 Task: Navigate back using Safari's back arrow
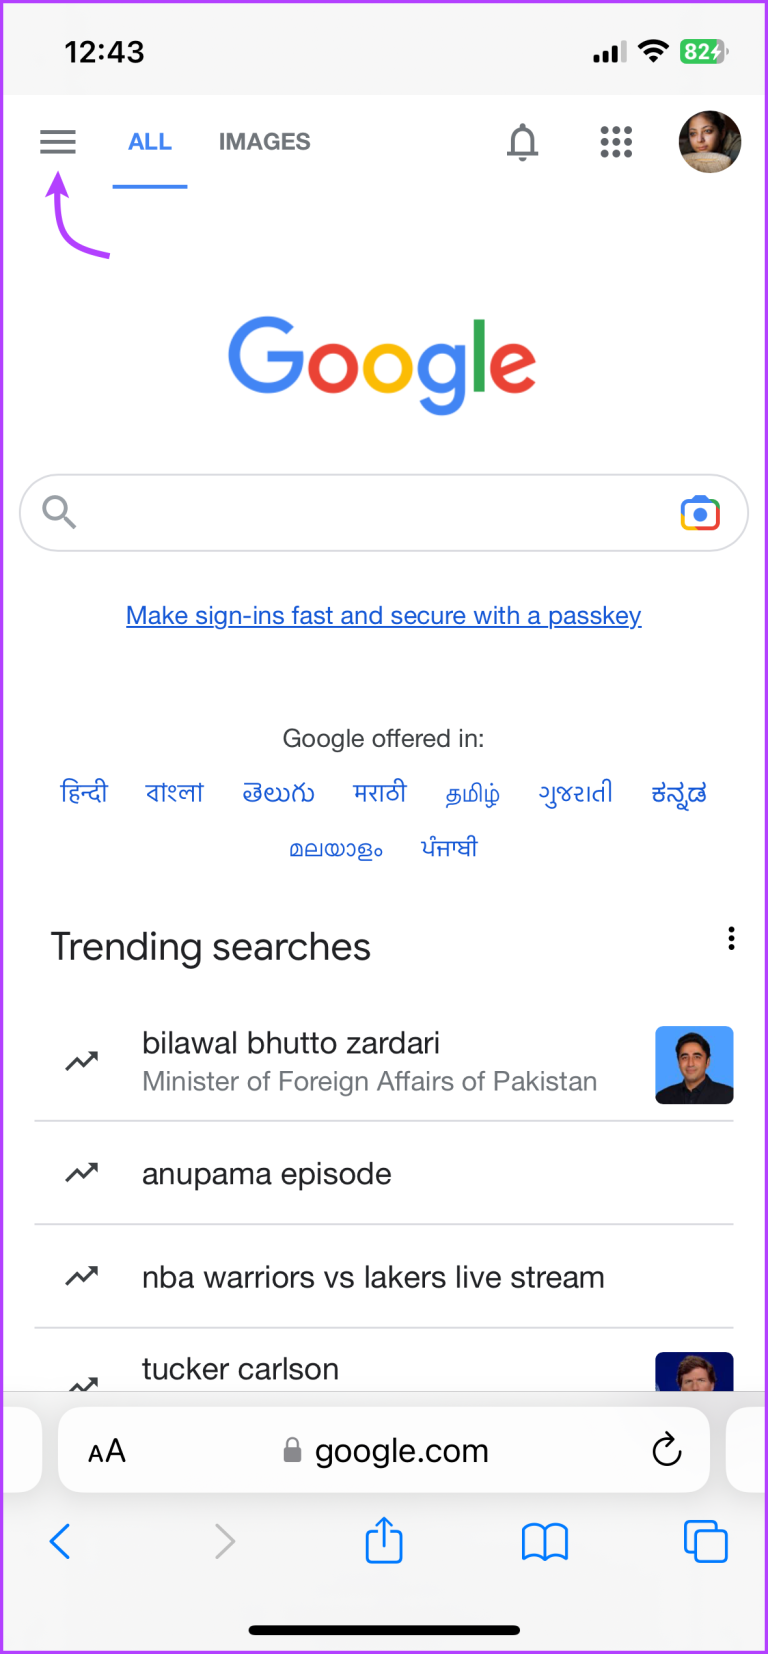(x=59, y=1541)
